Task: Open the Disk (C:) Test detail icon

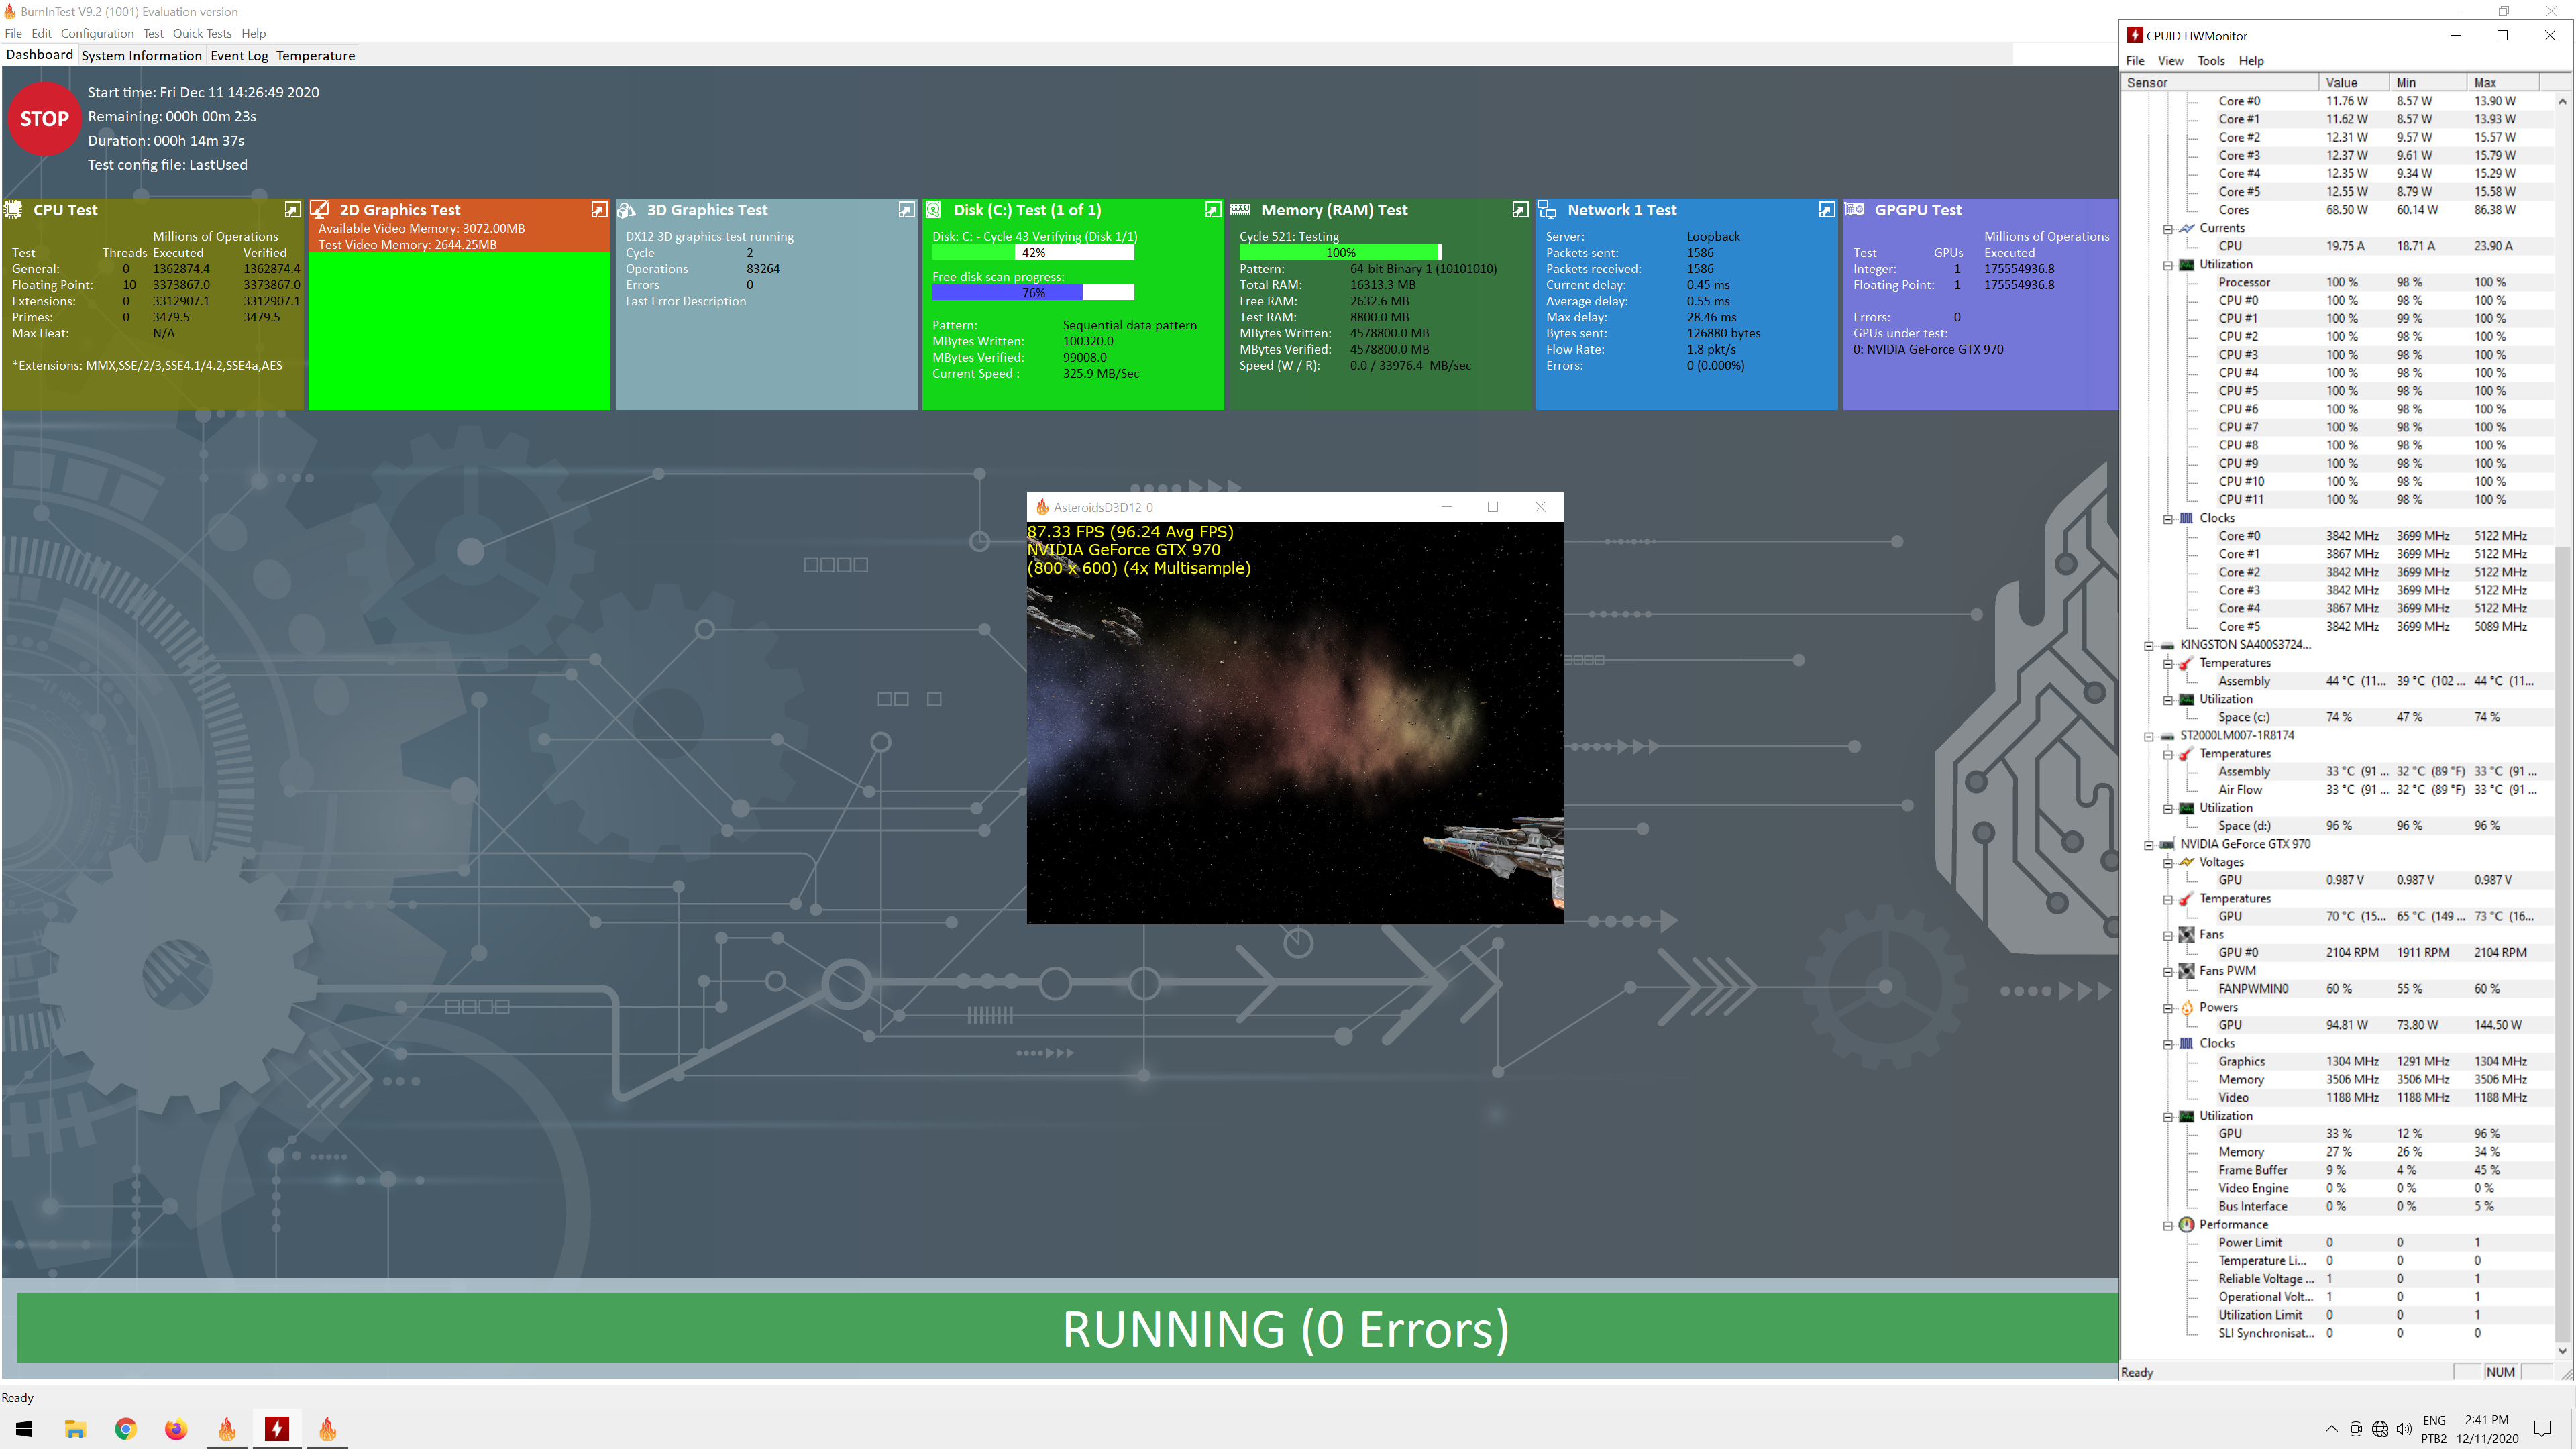Action: coord(1212,210)
